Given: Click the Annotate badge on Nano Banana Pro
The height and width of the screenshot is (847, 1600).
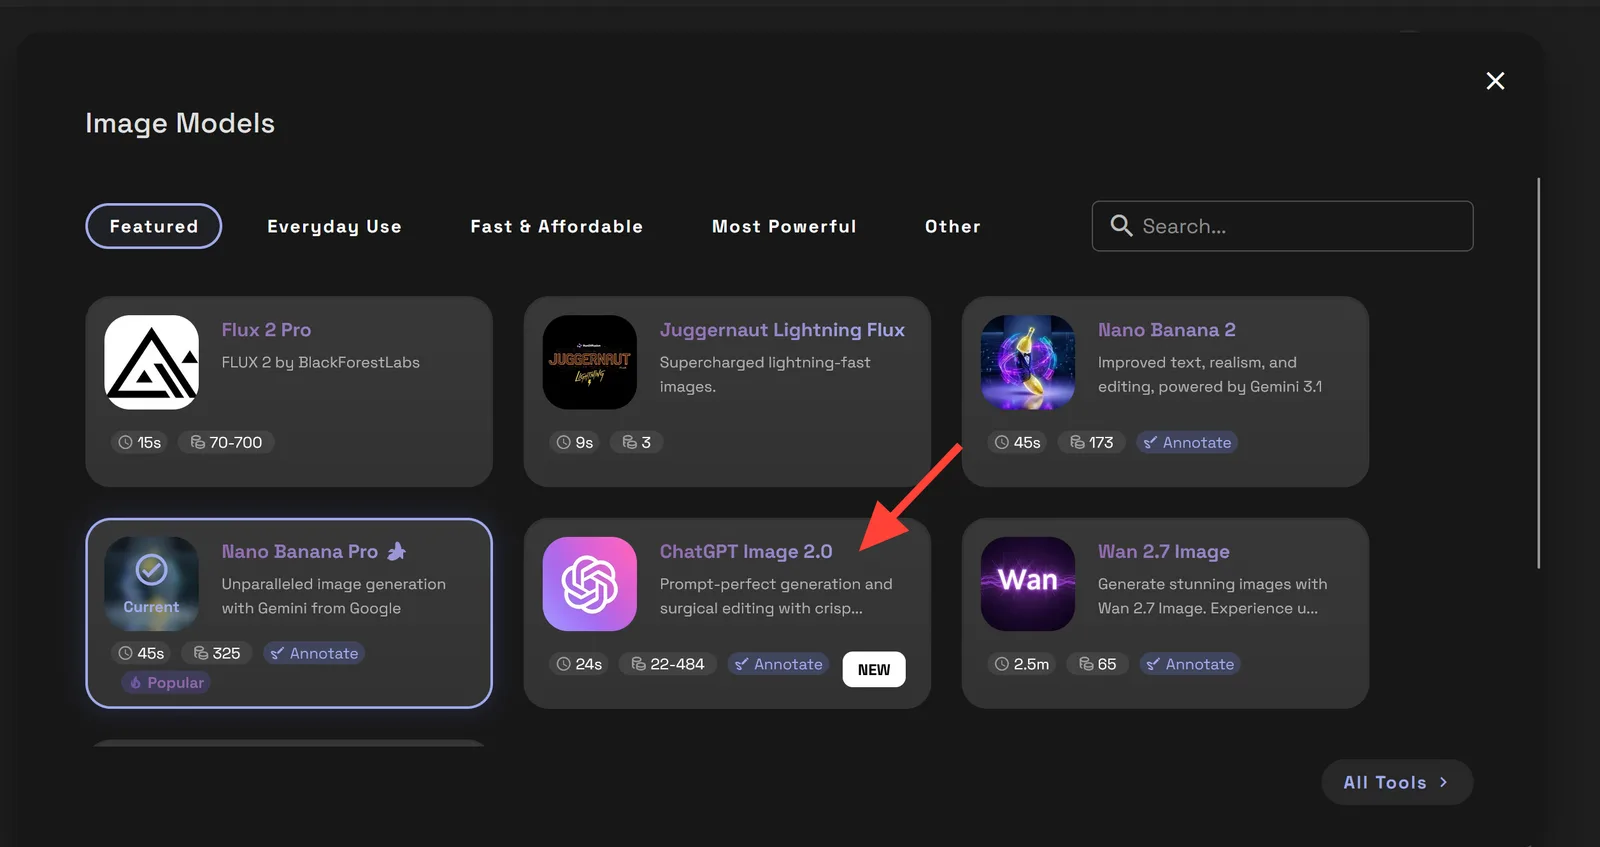Looking at the screenshot, I should tap(314, 653).
